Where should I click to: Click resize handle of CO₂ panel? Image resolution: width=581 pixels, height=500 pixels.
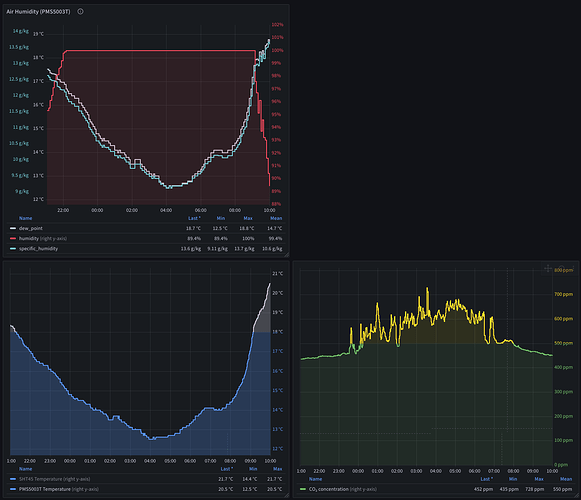point(577,495)
